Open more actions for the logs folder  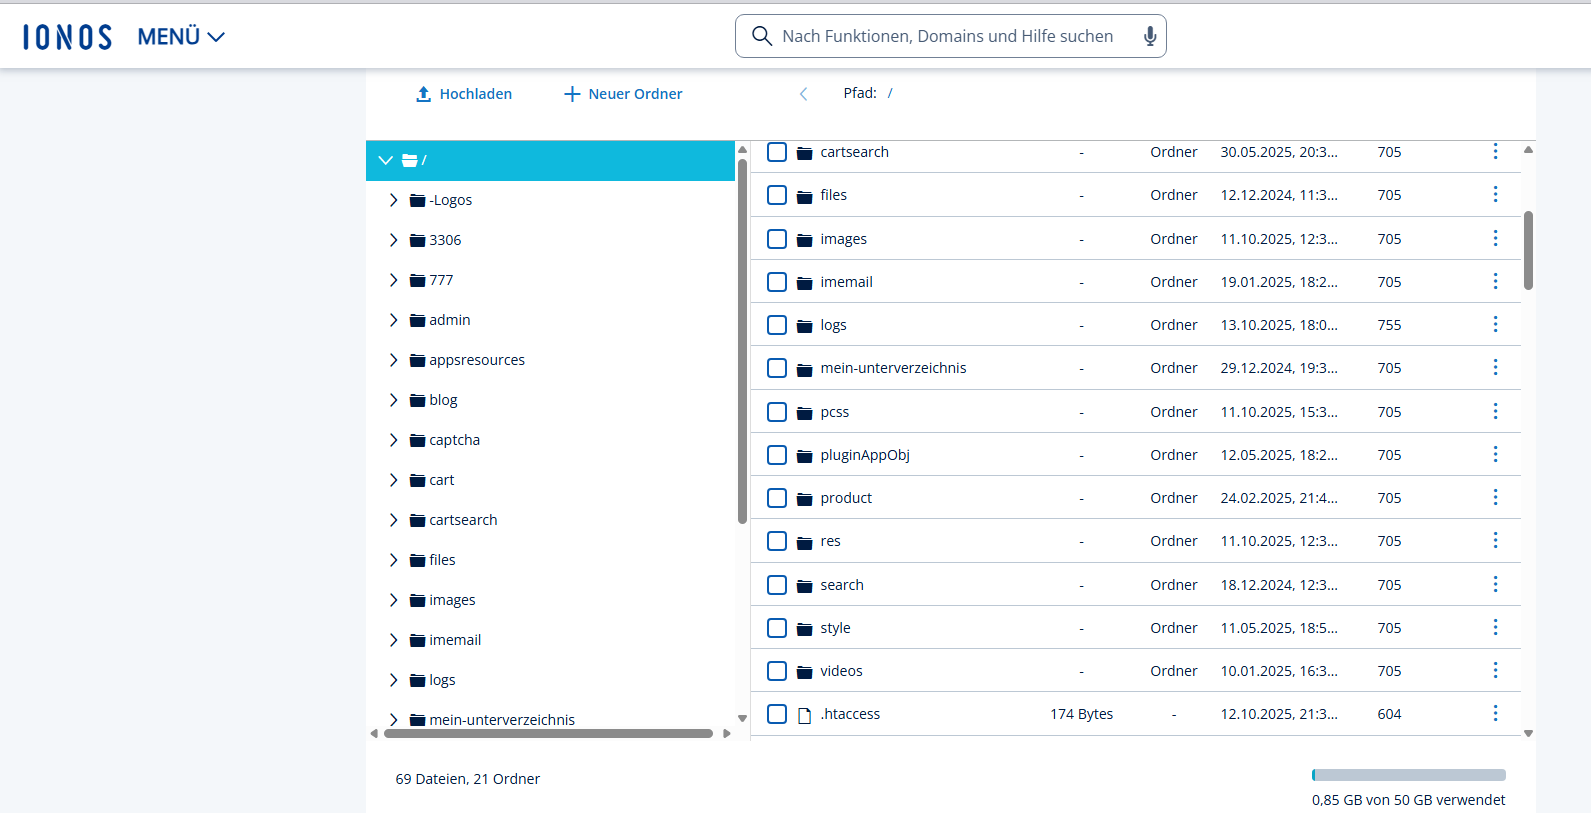point(1495,324)
